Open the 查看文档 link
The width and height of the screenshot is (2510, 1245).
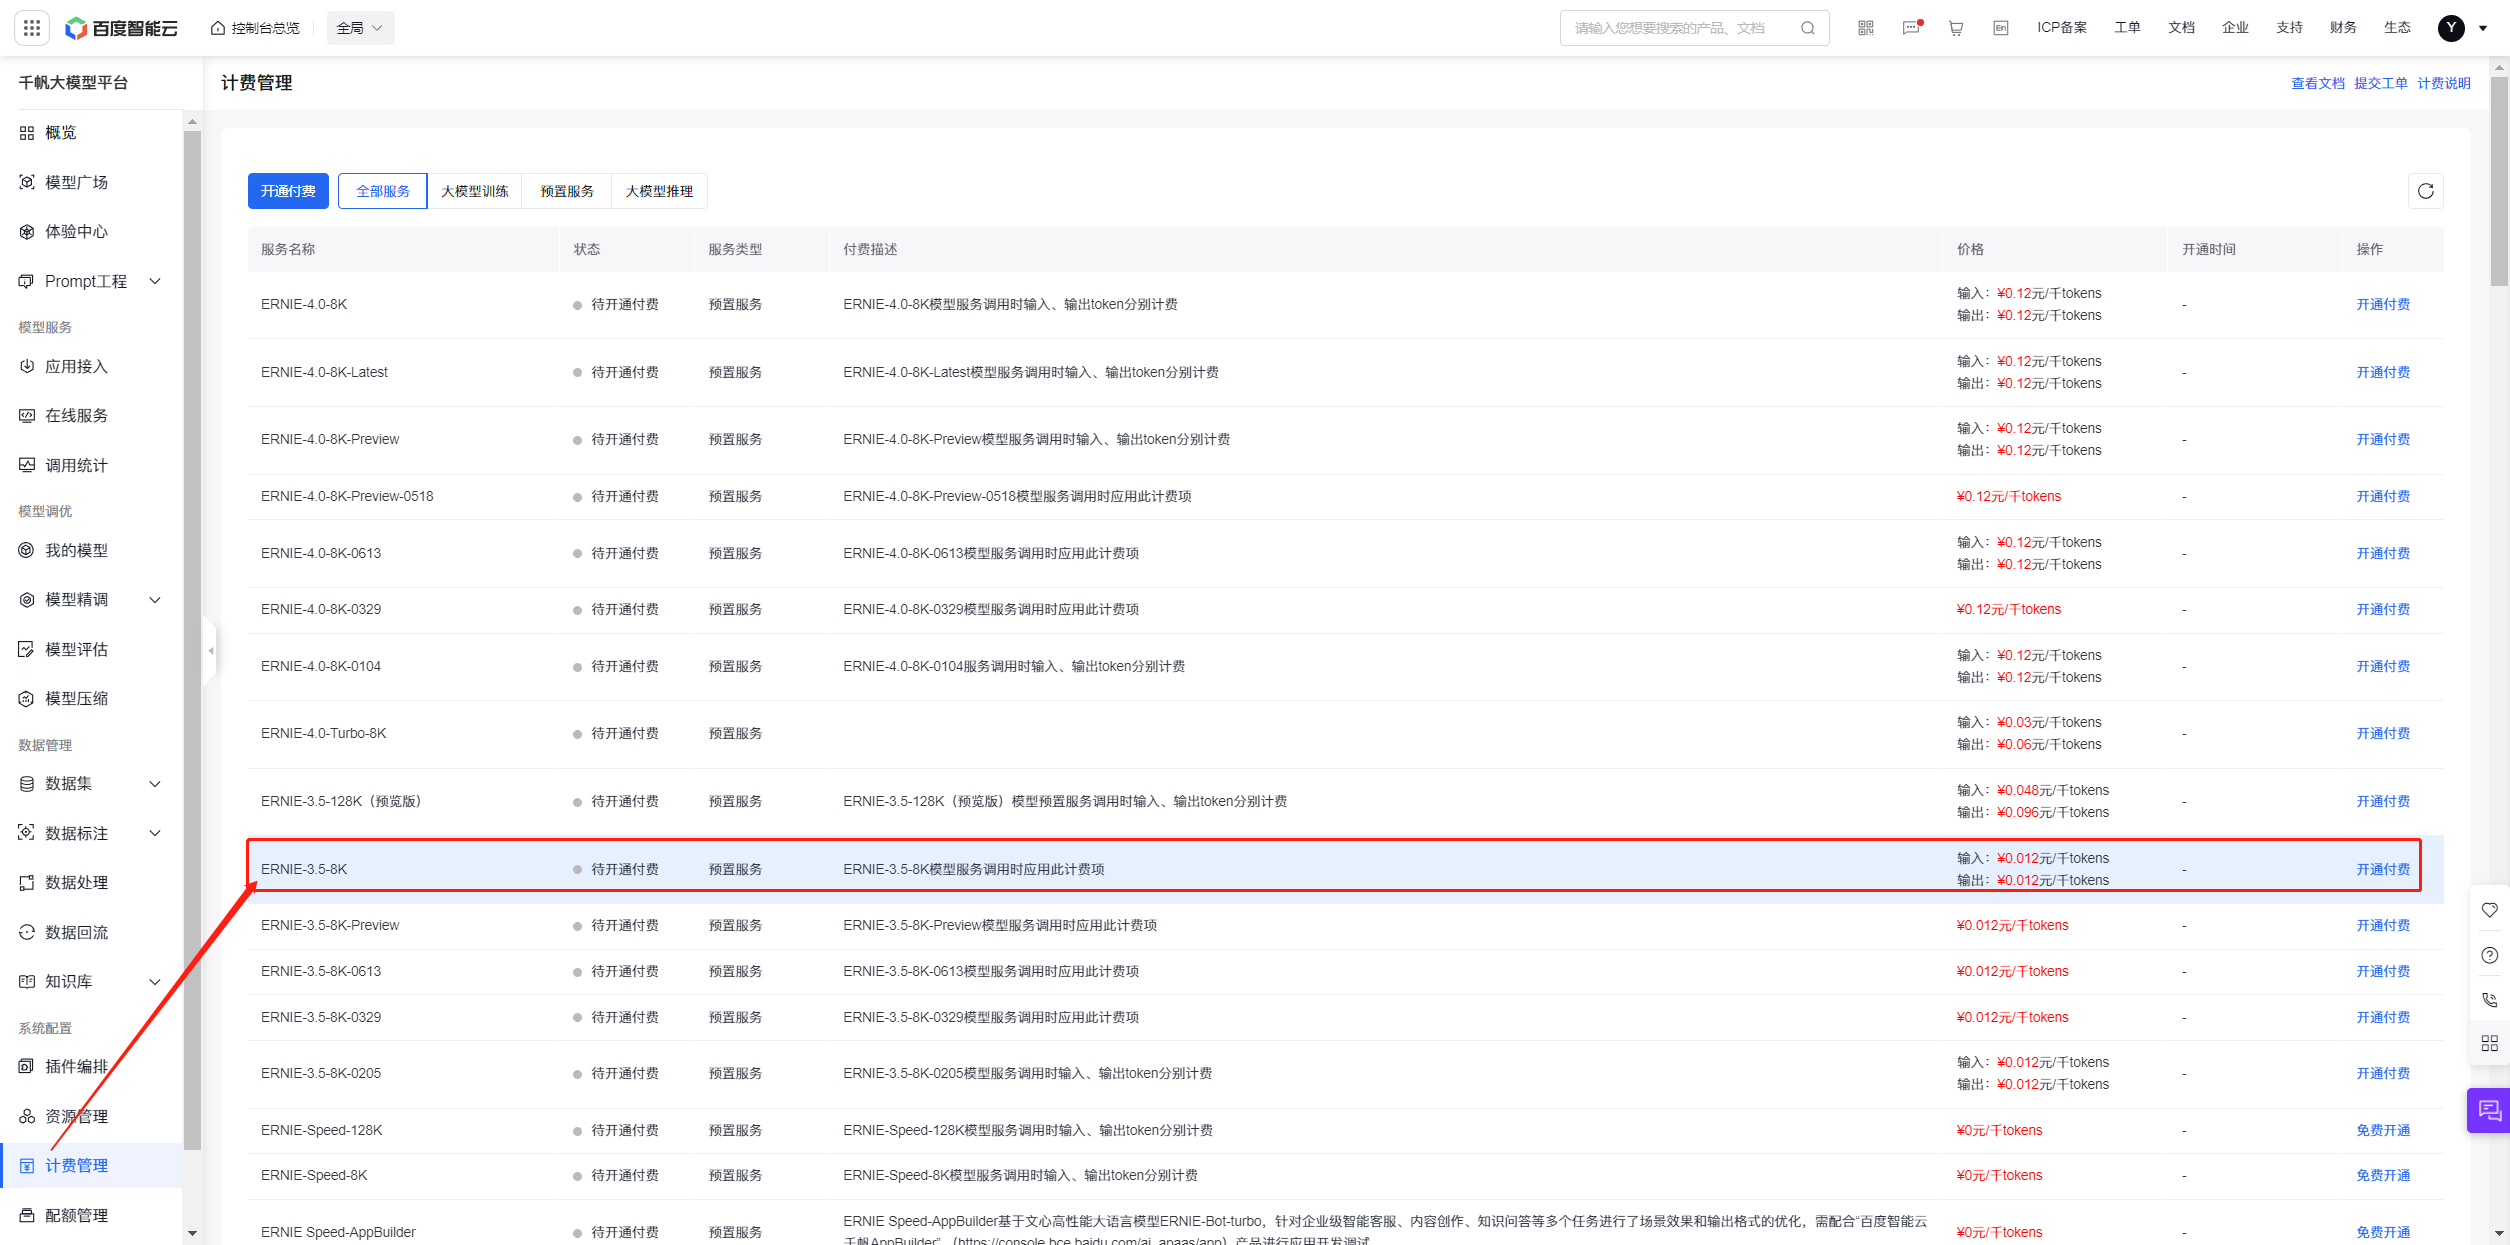tap(2317, 83)
